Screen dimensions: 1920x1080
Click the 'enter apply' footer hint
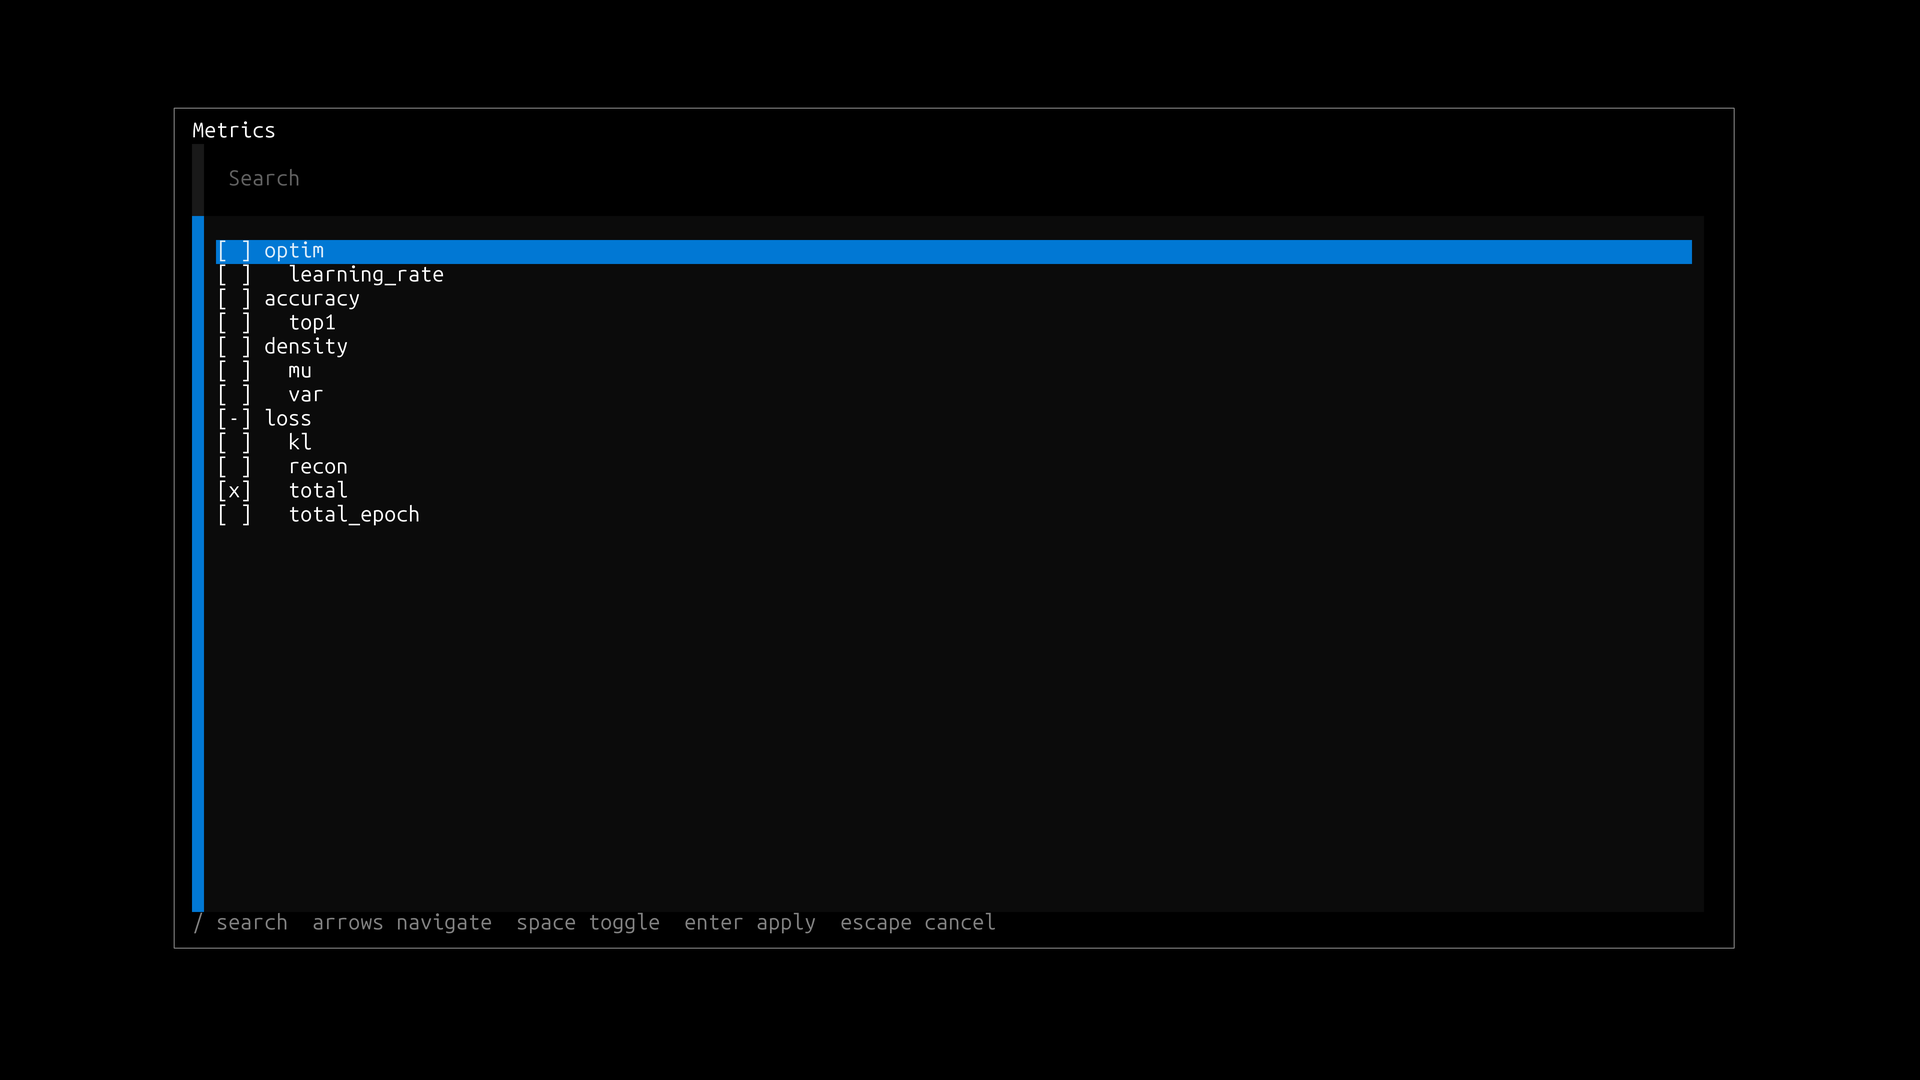[x=750, y=923]
